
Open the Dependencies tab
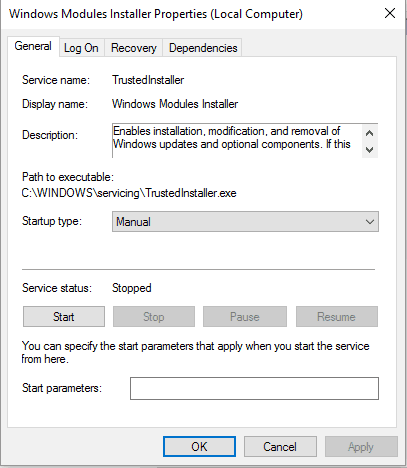click(203, 48)
